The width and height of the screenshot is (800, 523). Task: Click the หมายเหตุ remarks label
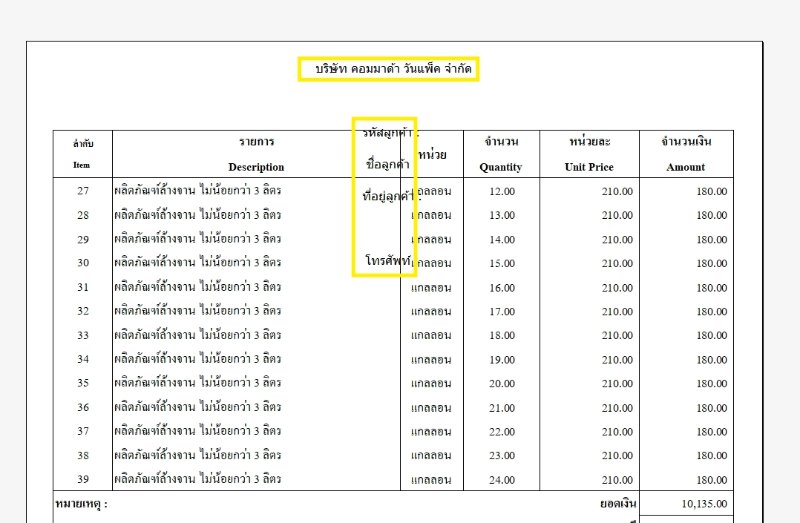(x=80, y=505)
